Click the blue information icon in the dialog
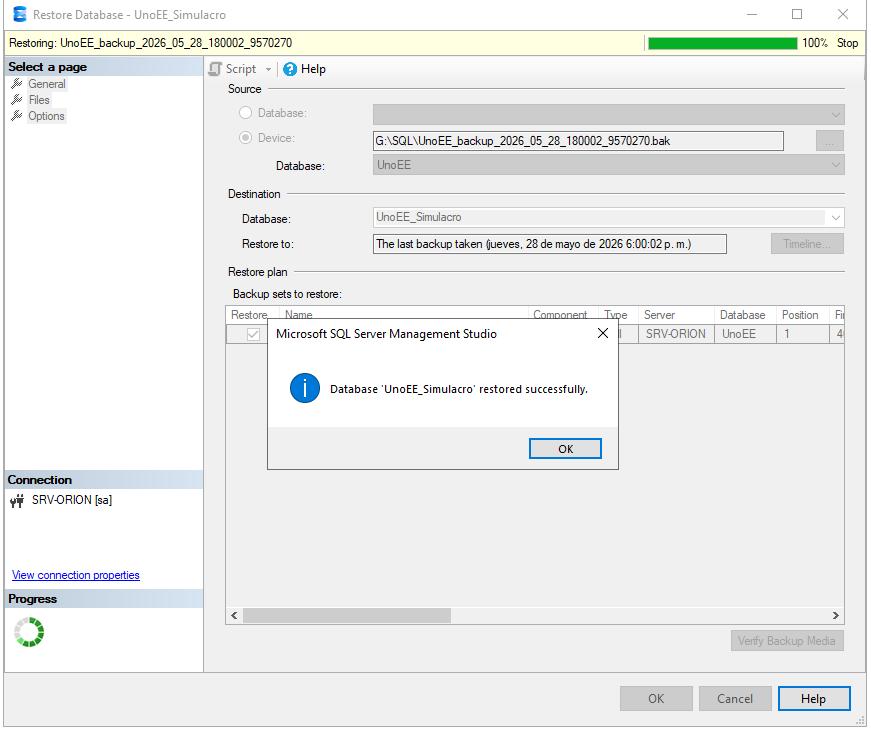 coord(304,388)
